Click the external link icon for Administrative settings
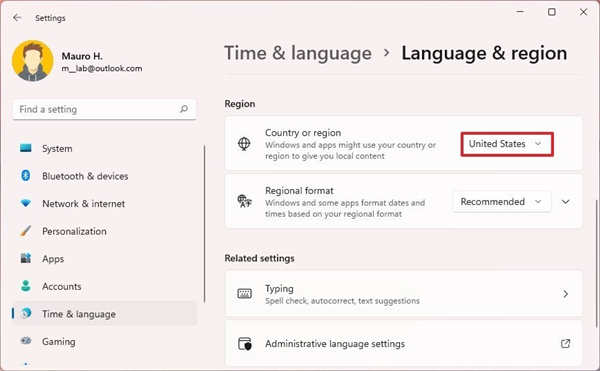600x371 pixels. click(x=566, y=343)
